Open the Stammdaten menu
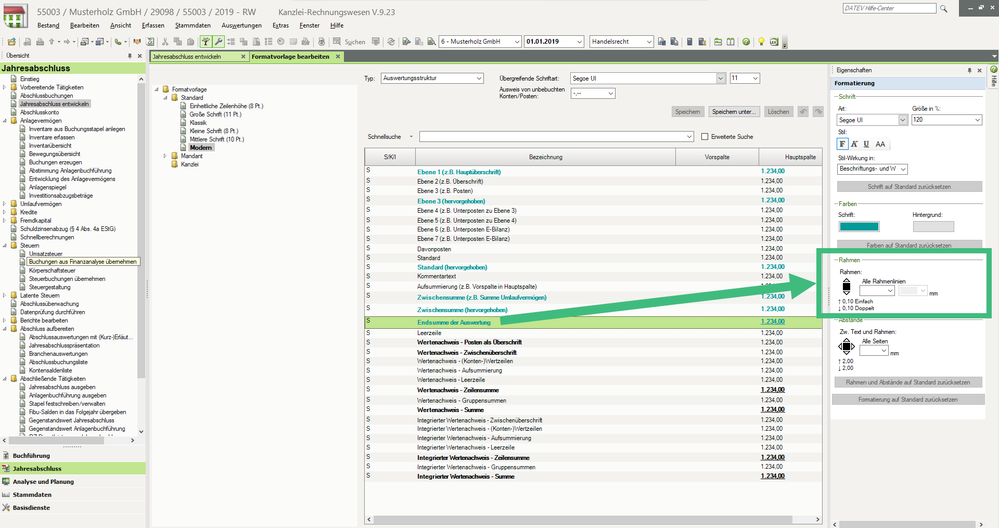999x528 pixels. point(193,25)
